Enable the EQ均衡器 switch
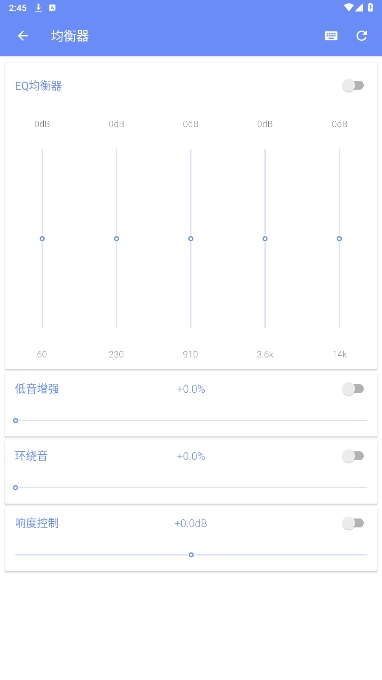The image size is (382, 680). click(x=353, y=85)
